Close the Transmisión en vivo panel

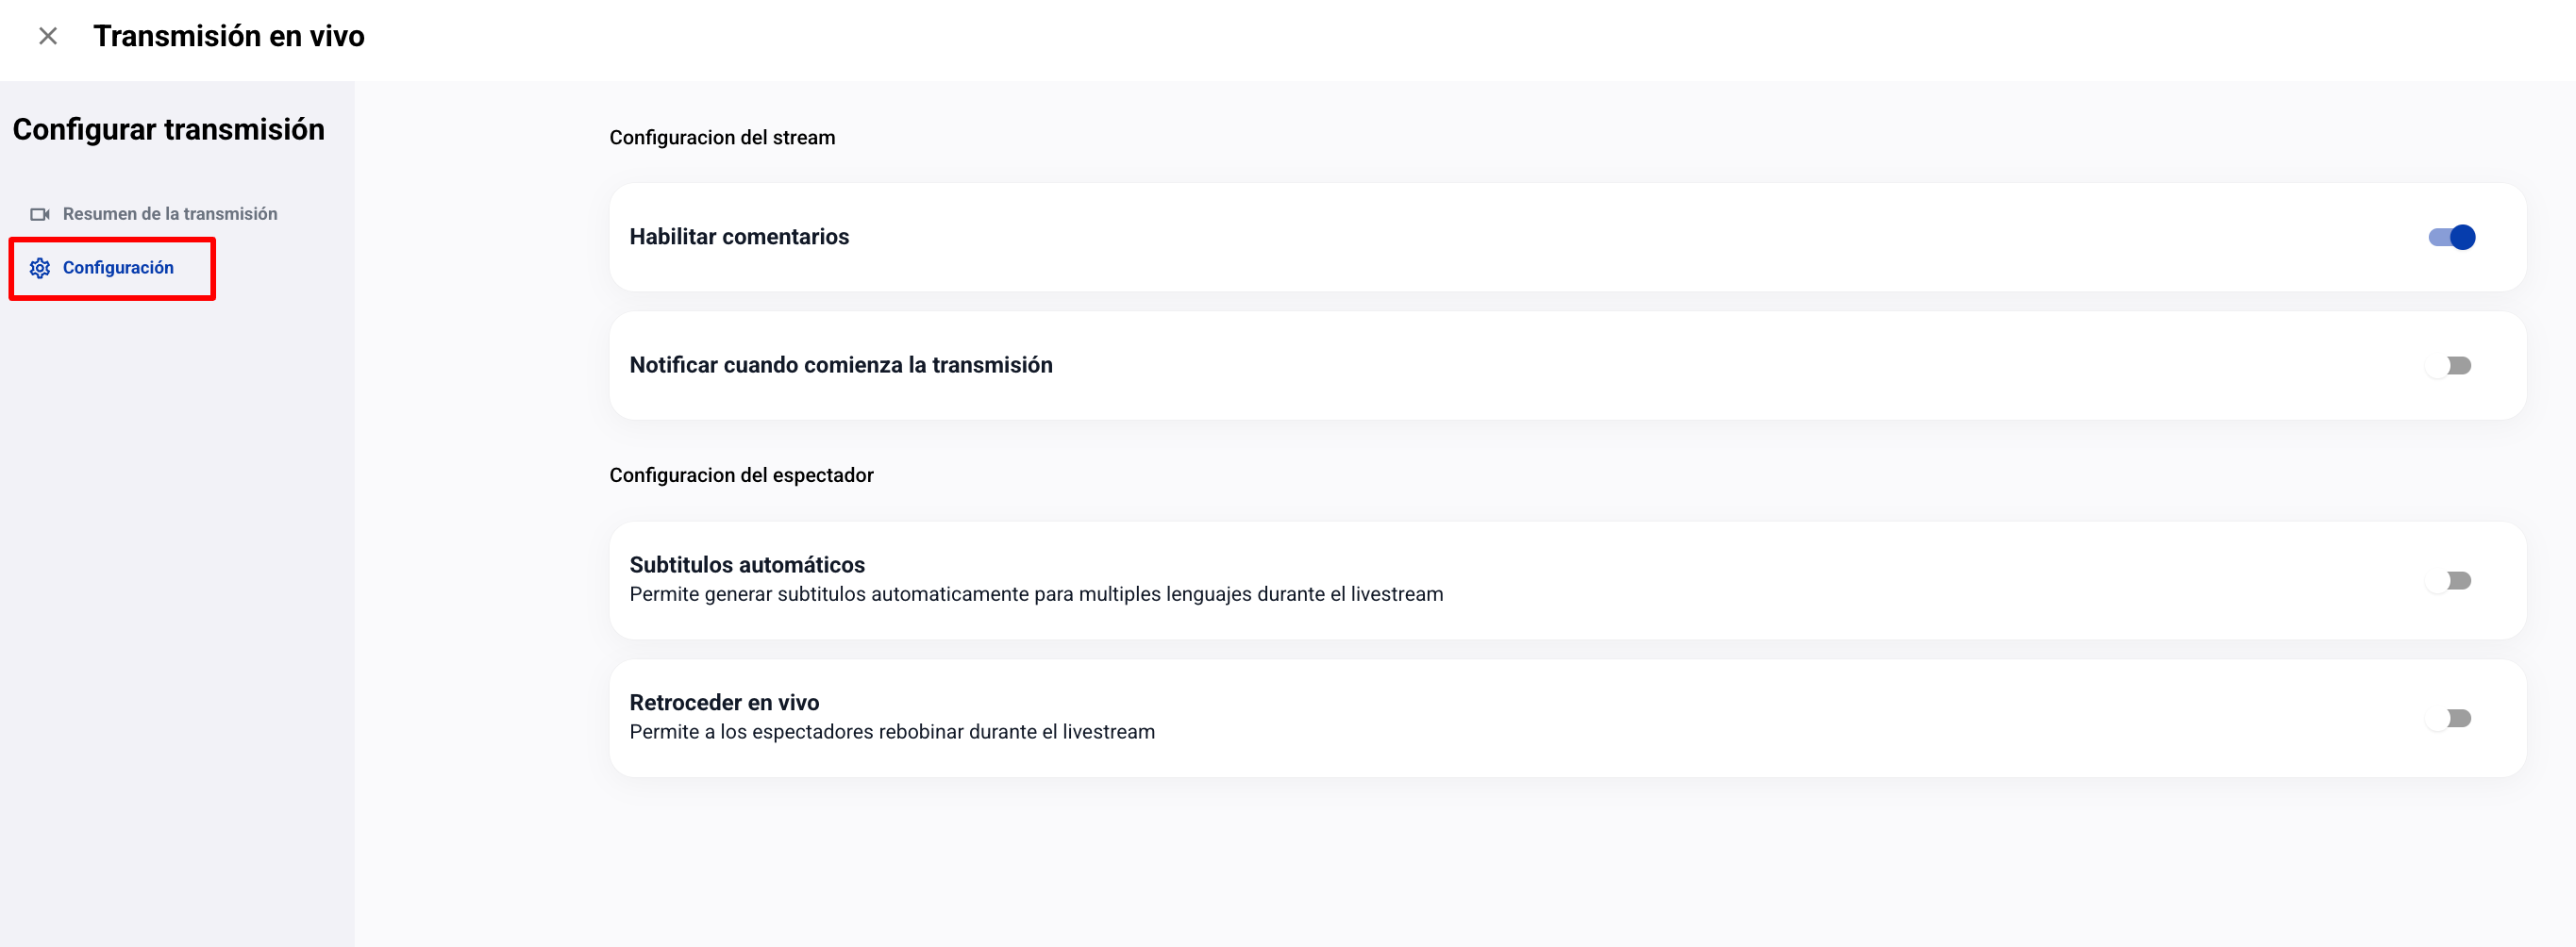pyautogui.click(x=47, y=36)
